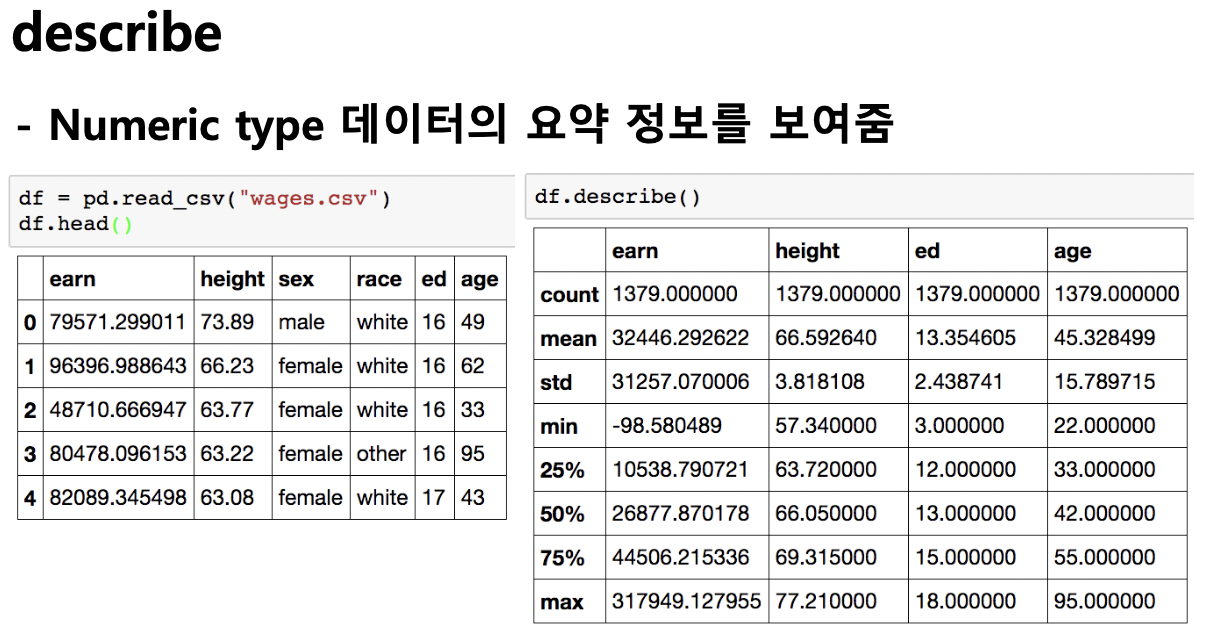The width and height of the screenshot is (1222, 638).
Task: Click the mean height value 66.592640
Action: point(826,338)
